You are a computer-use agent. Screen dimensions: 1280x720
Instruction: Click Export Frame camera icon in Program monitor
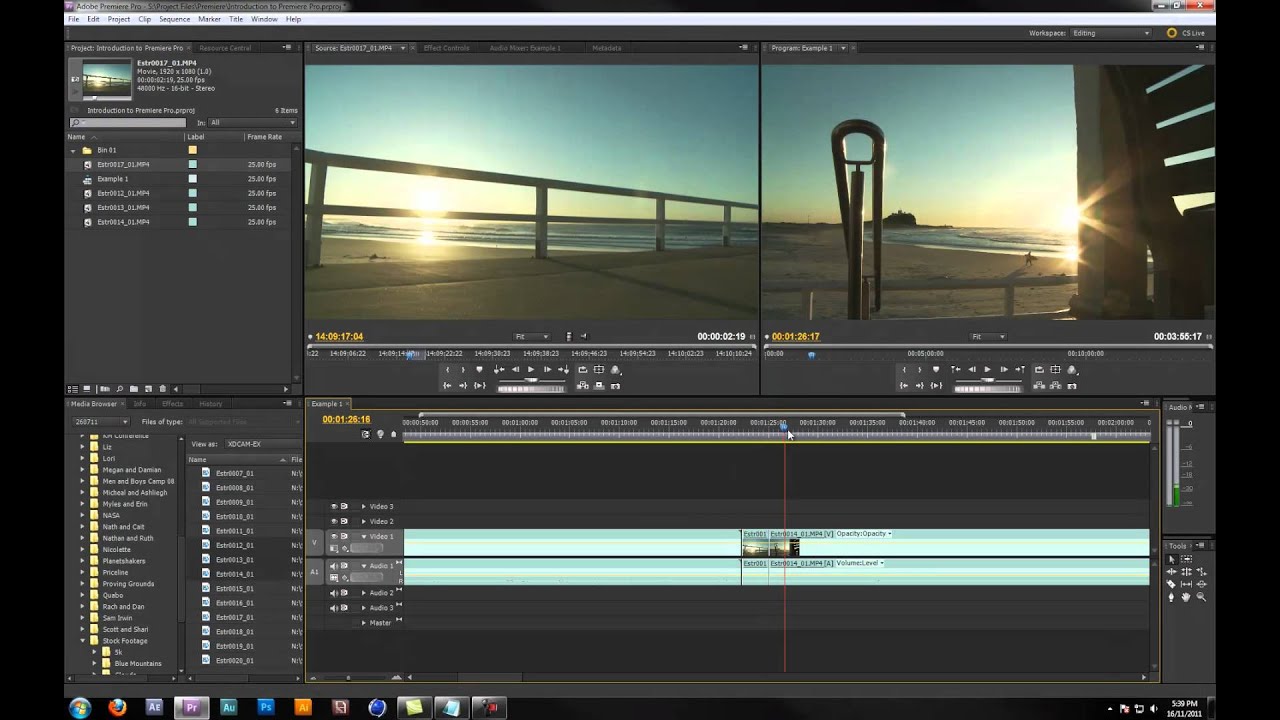pos(1071,385)
